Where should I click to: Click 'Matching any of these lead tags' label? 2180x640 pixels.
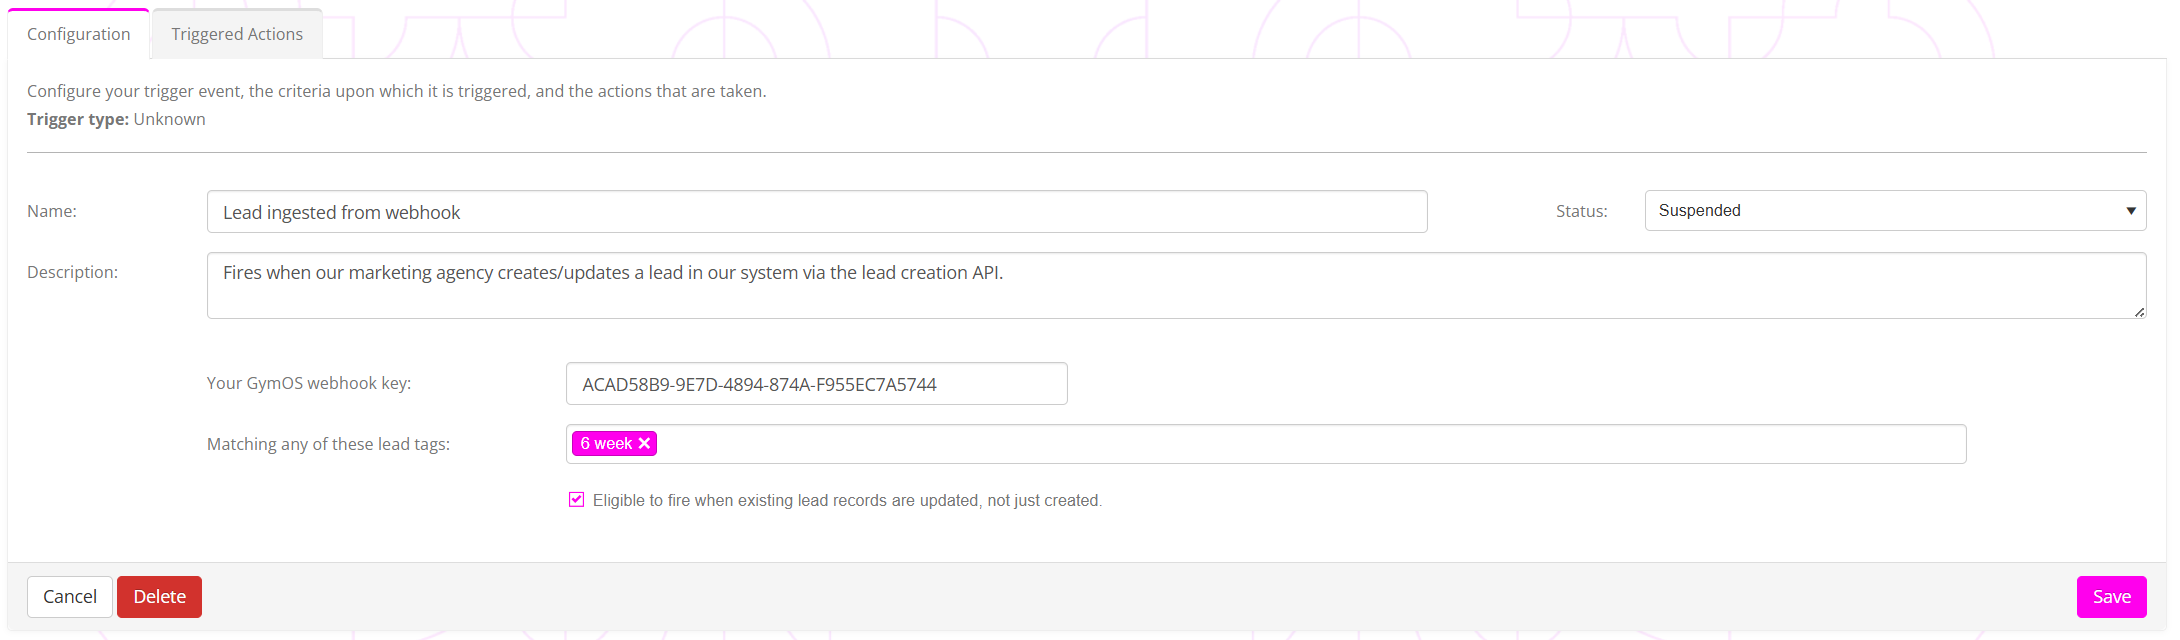pos(328,444)
